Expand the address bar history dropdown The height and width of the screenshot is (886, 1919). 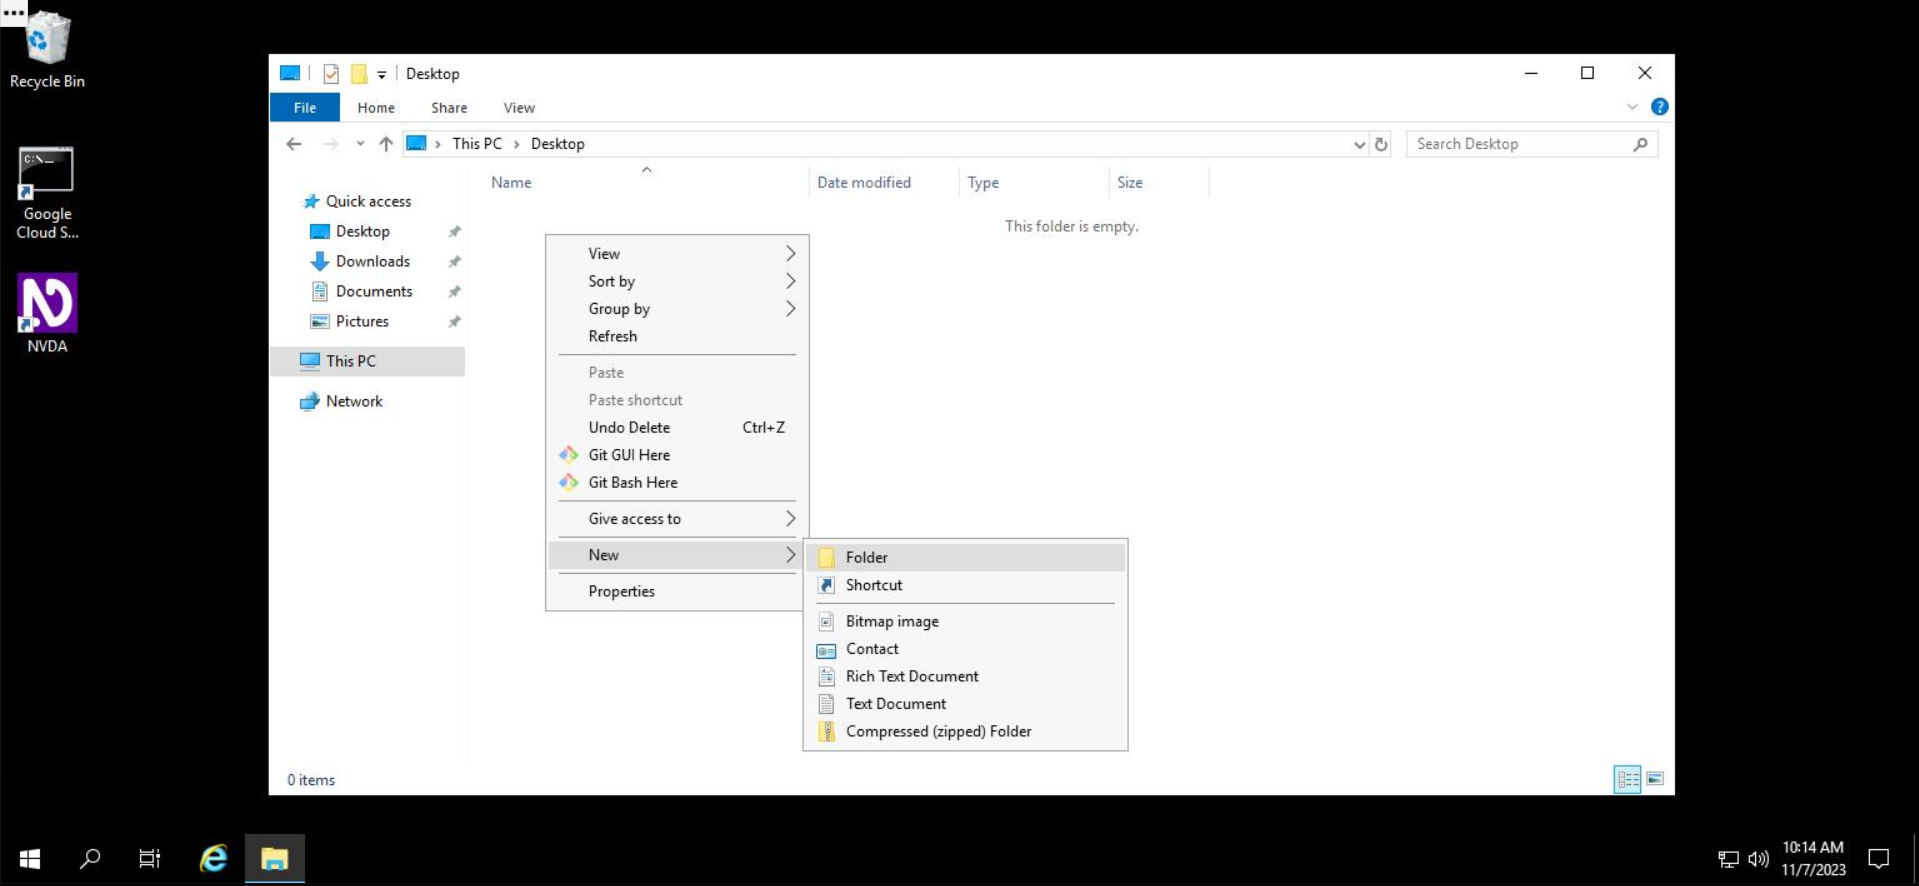1359,144
